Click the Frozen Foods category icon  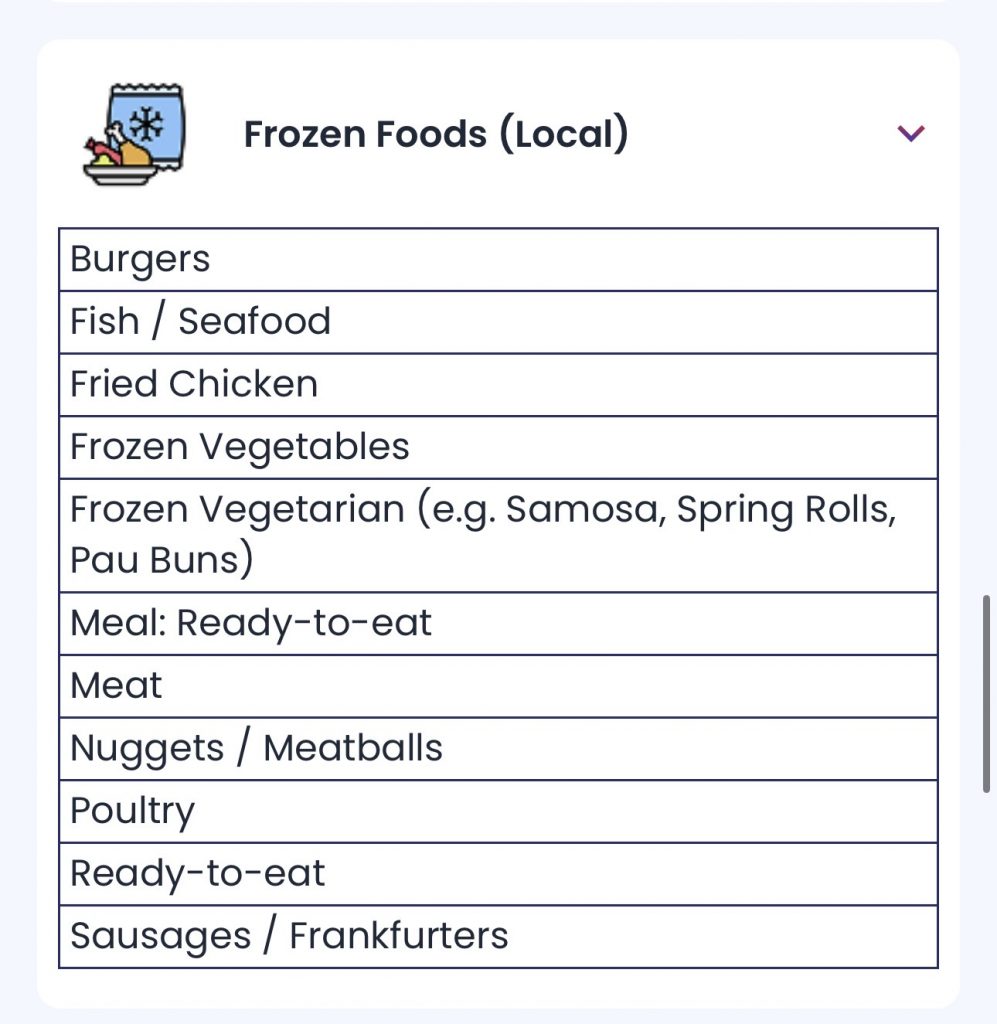pyautogui.click(x=134, y=135)
